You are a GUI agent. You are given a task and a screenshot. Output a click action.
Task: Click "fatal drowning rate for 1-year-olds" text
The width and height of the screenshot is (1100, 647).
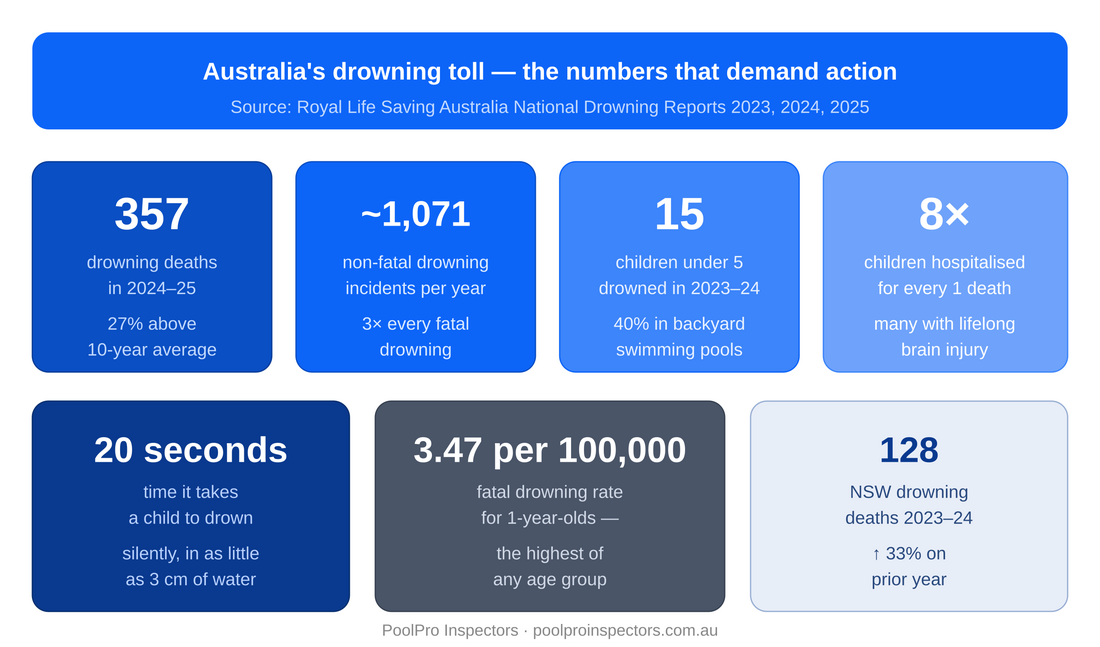tap(549, 505)
